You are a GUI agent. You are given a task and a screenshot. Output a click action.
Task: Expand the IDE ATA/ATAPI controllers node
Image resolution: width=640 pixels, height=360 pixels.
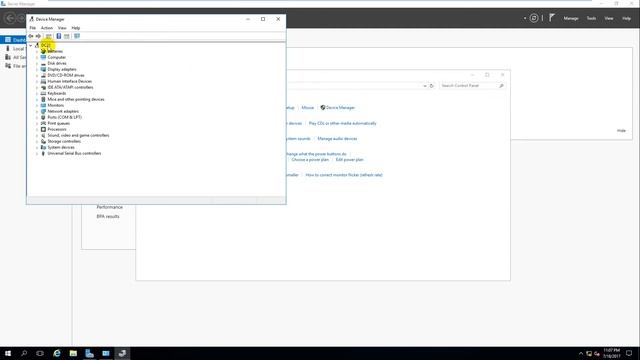(37, 87)
